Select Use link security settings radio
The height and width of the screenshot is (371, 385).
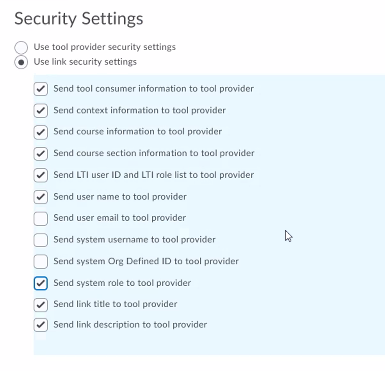point(21,62)
